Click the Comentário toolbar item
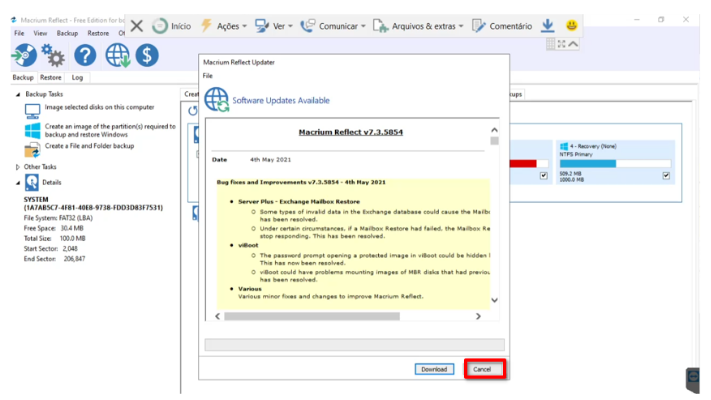The width and height of the screenshot is (711, 400). coord(502,26)
